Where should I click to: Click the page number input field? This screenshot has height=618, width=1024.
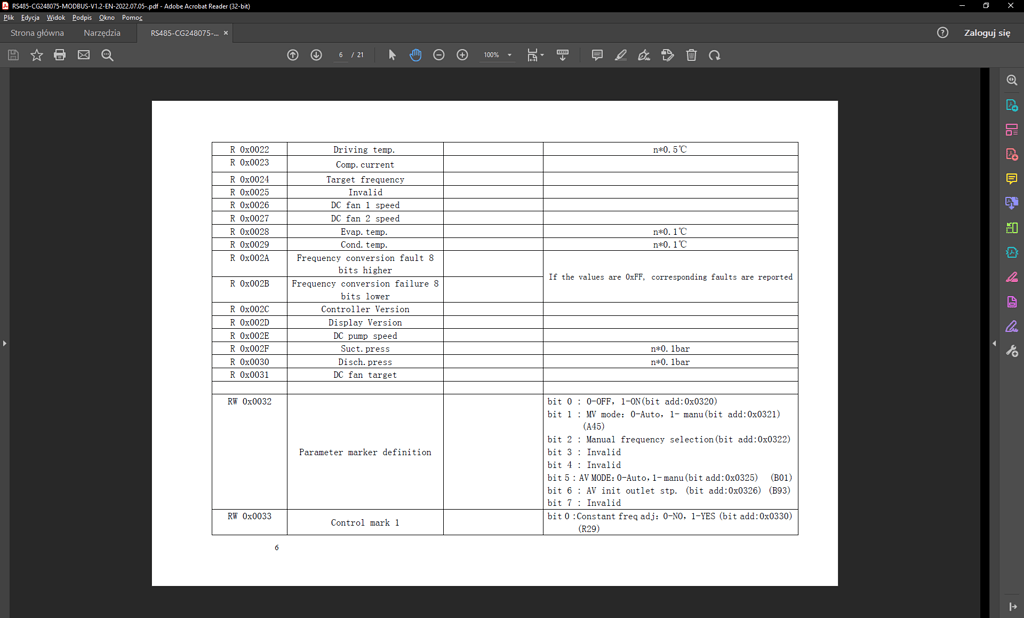pos(340,55)
